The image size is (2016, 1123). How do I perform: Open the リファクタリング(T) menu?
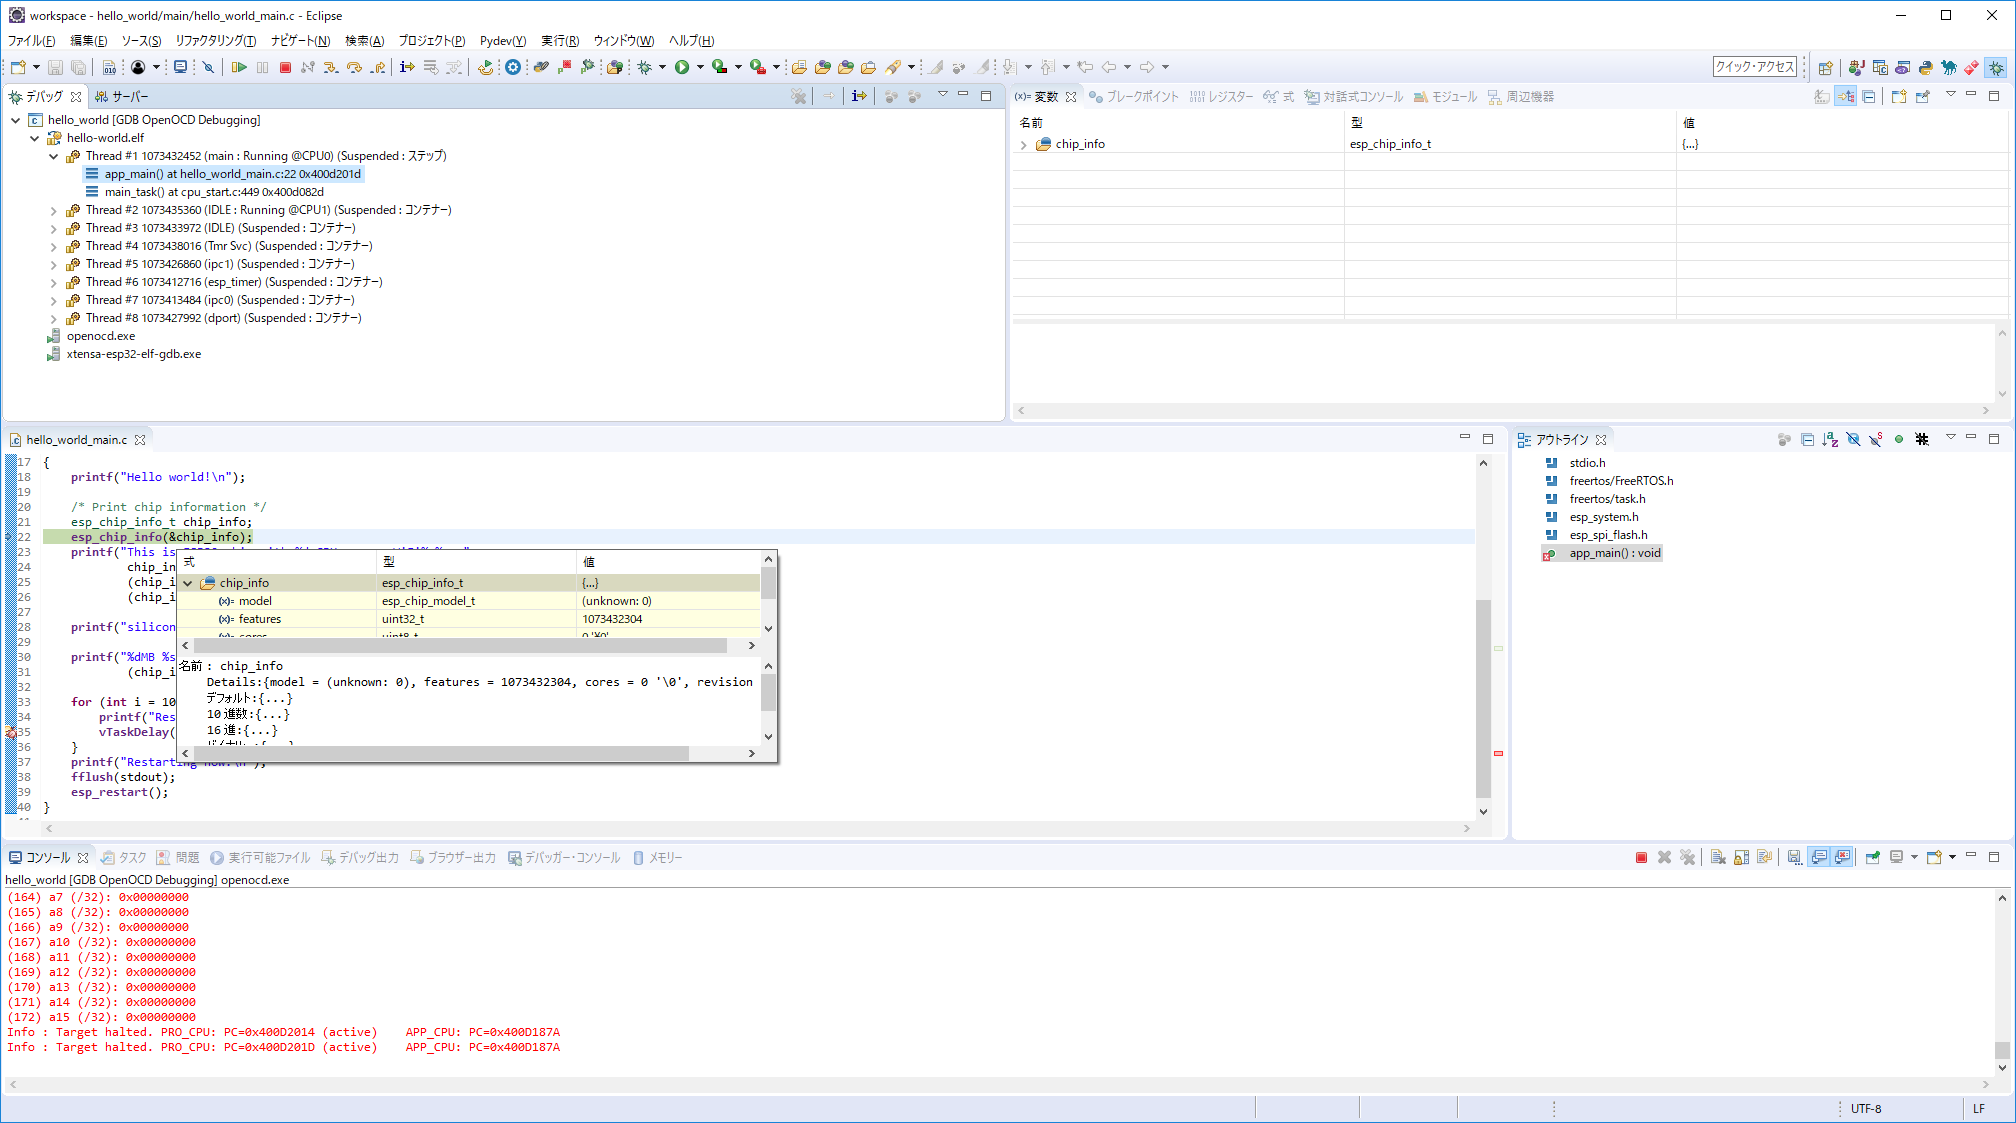coord(215,41)
